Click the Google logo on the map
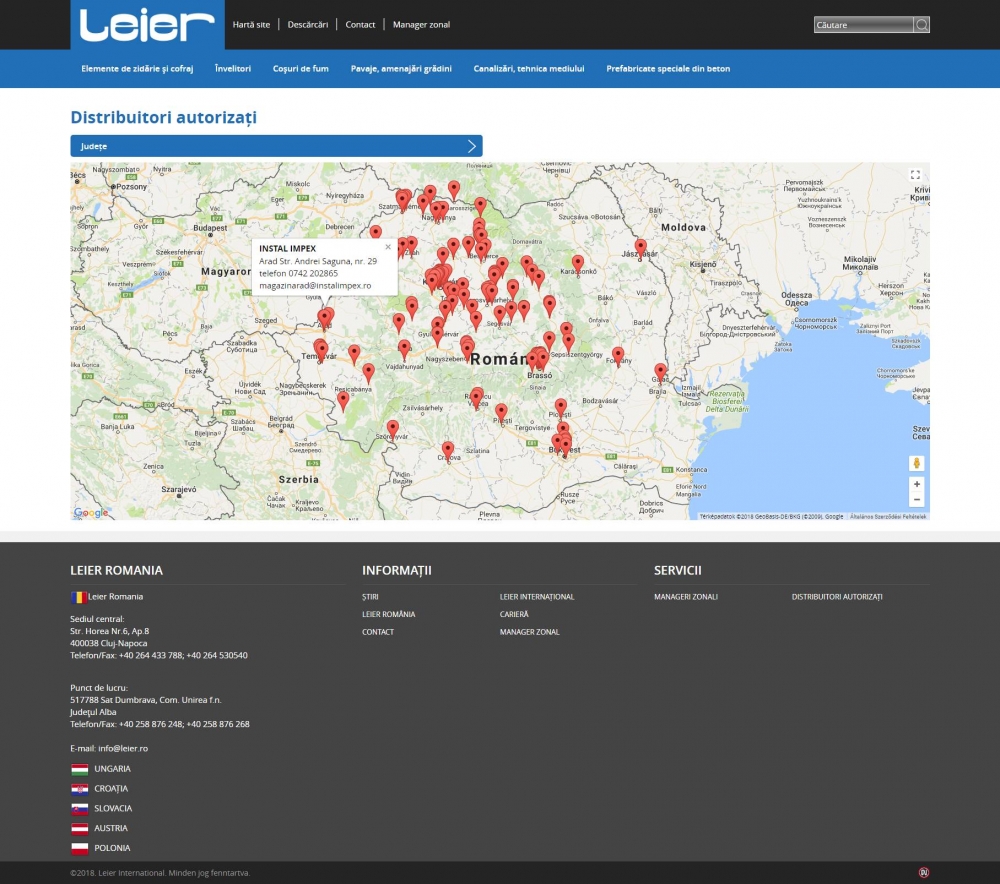Viewport: 1000px width, 884px height. pyautogui.click(x=91, y=512)
